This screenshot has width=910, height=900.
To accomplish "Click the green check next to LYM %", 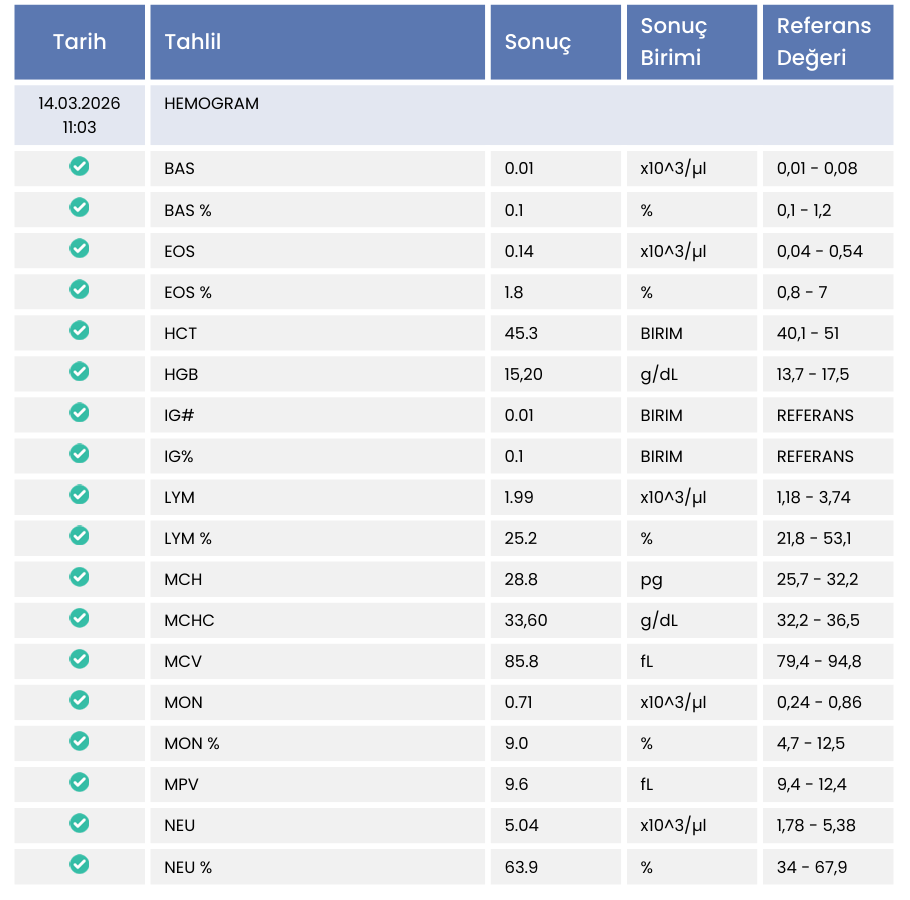I will pos(79,536).
